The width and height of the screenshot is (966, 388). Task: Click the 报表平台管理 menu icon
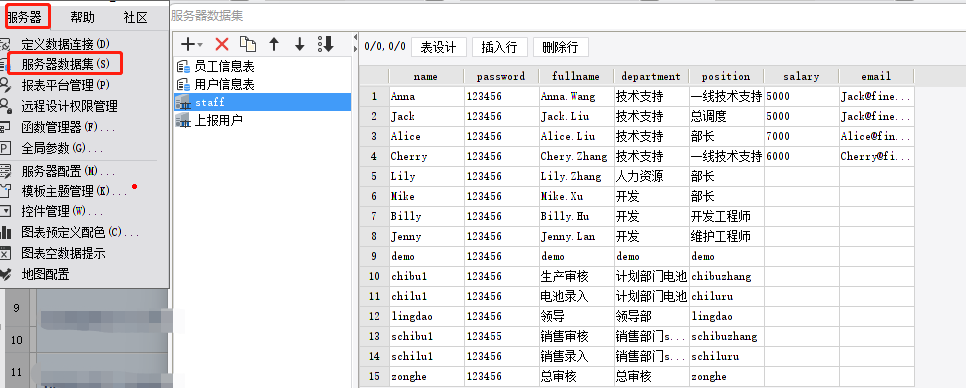pyautogui.click(x=6, y=85)
